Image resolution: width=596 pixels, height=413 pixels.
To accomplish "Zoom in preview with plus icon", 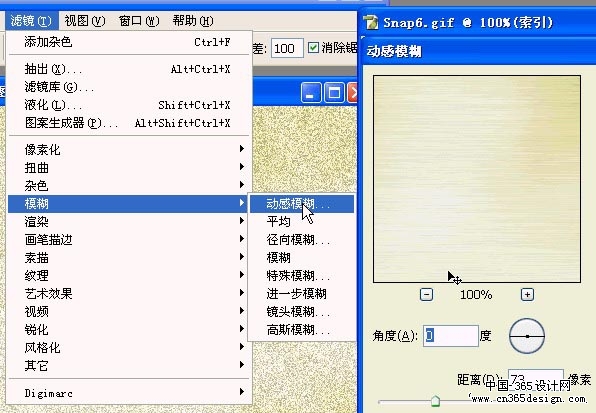I will [527, 294].
